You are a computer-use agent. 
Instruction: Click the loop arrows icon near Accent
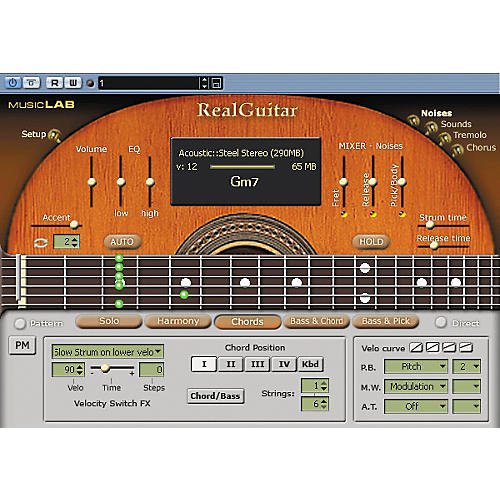pyautogui.click(x=41, y=242)
